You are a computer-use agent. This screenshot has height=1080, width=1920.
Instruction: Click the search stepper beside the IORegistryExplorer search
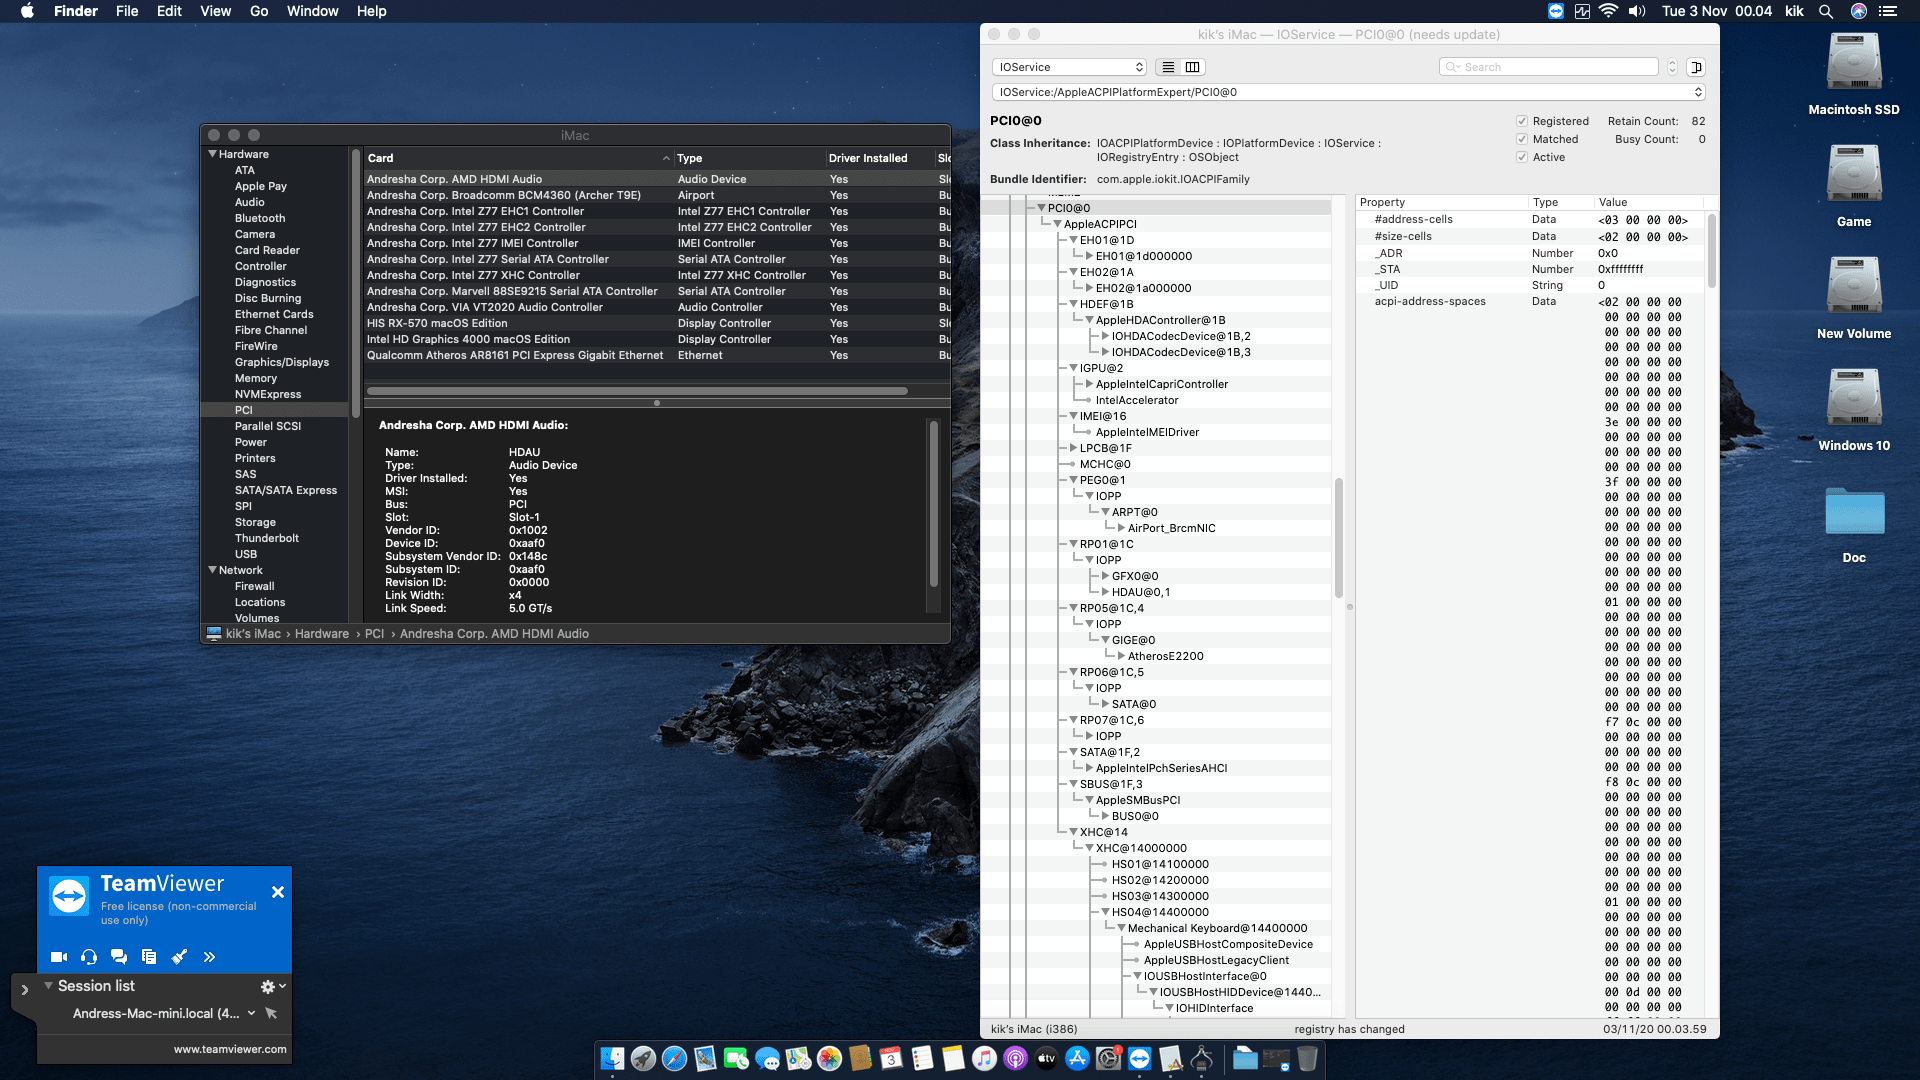(x=1672, y=67)
